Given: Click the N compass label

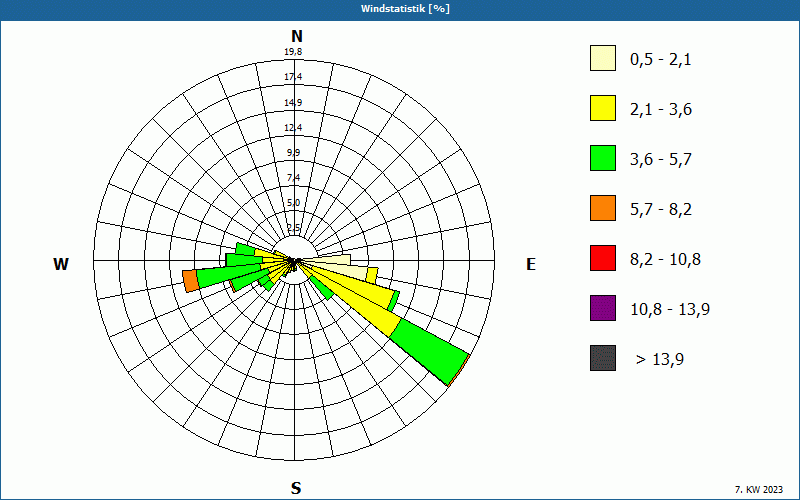Looking at the screenshot, I should (x=296, y=36).
